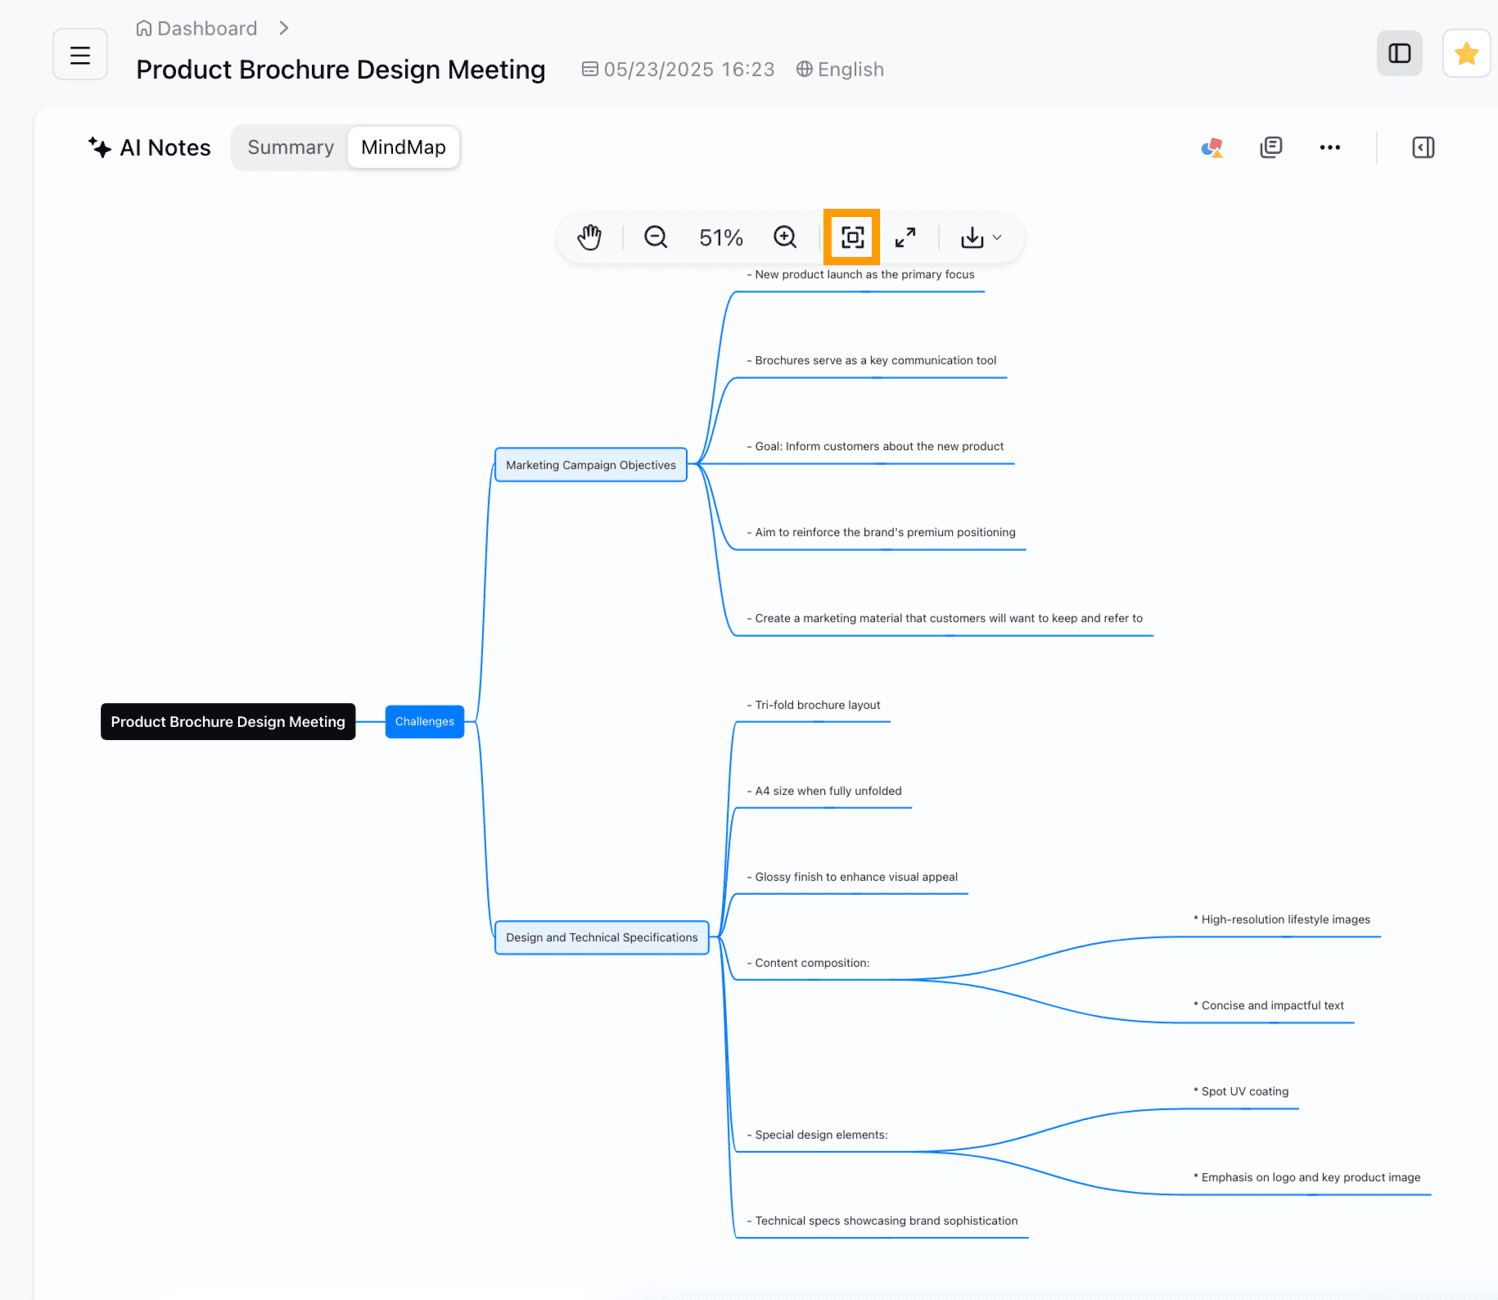Screen dimensions: 1498x1300
Task: Select the Marketing Campaign Objectives node
Action: (591, 465)
